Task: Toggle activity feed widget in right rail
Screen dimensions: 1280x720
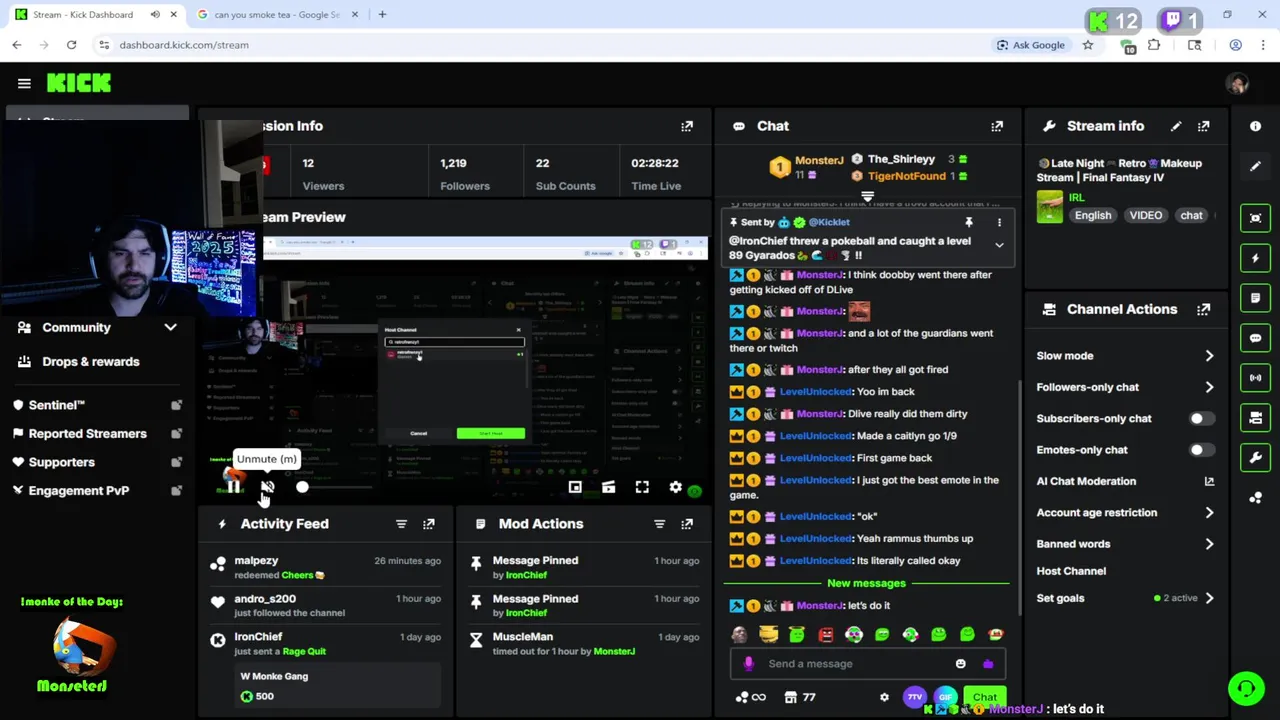Action: [1255, 258]
